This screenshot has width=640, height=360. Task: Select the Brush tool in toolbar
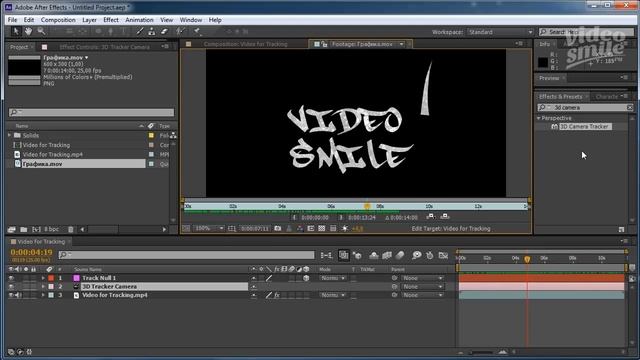click(140, 31)
